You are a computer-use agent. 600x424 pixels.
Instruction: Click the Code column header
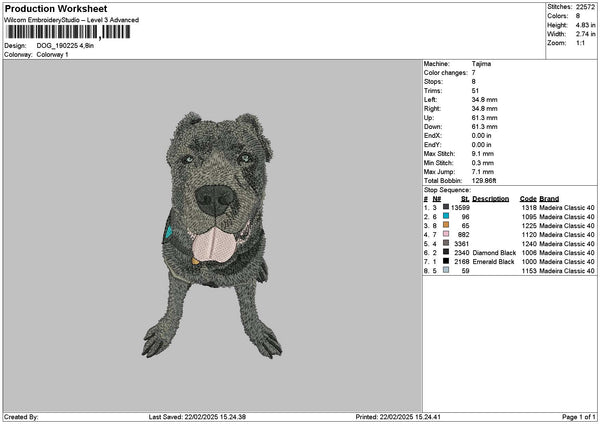528,198
